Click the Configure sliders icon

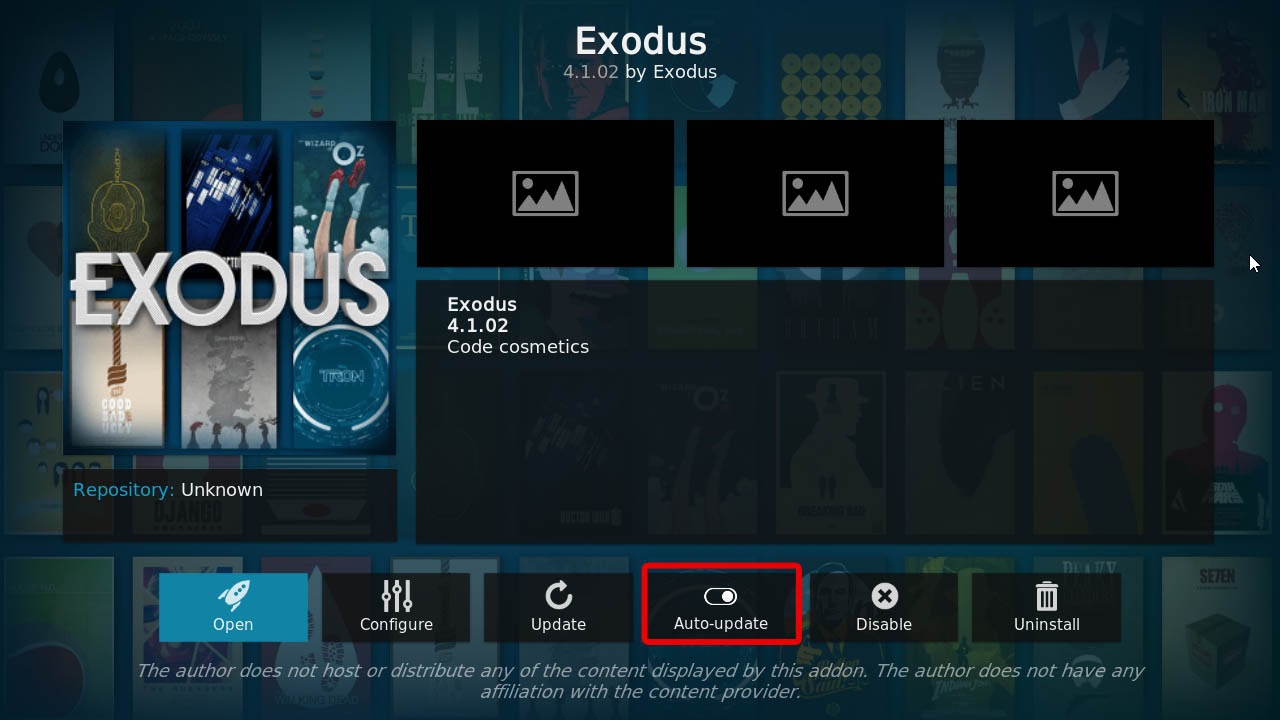coord(397,596)
